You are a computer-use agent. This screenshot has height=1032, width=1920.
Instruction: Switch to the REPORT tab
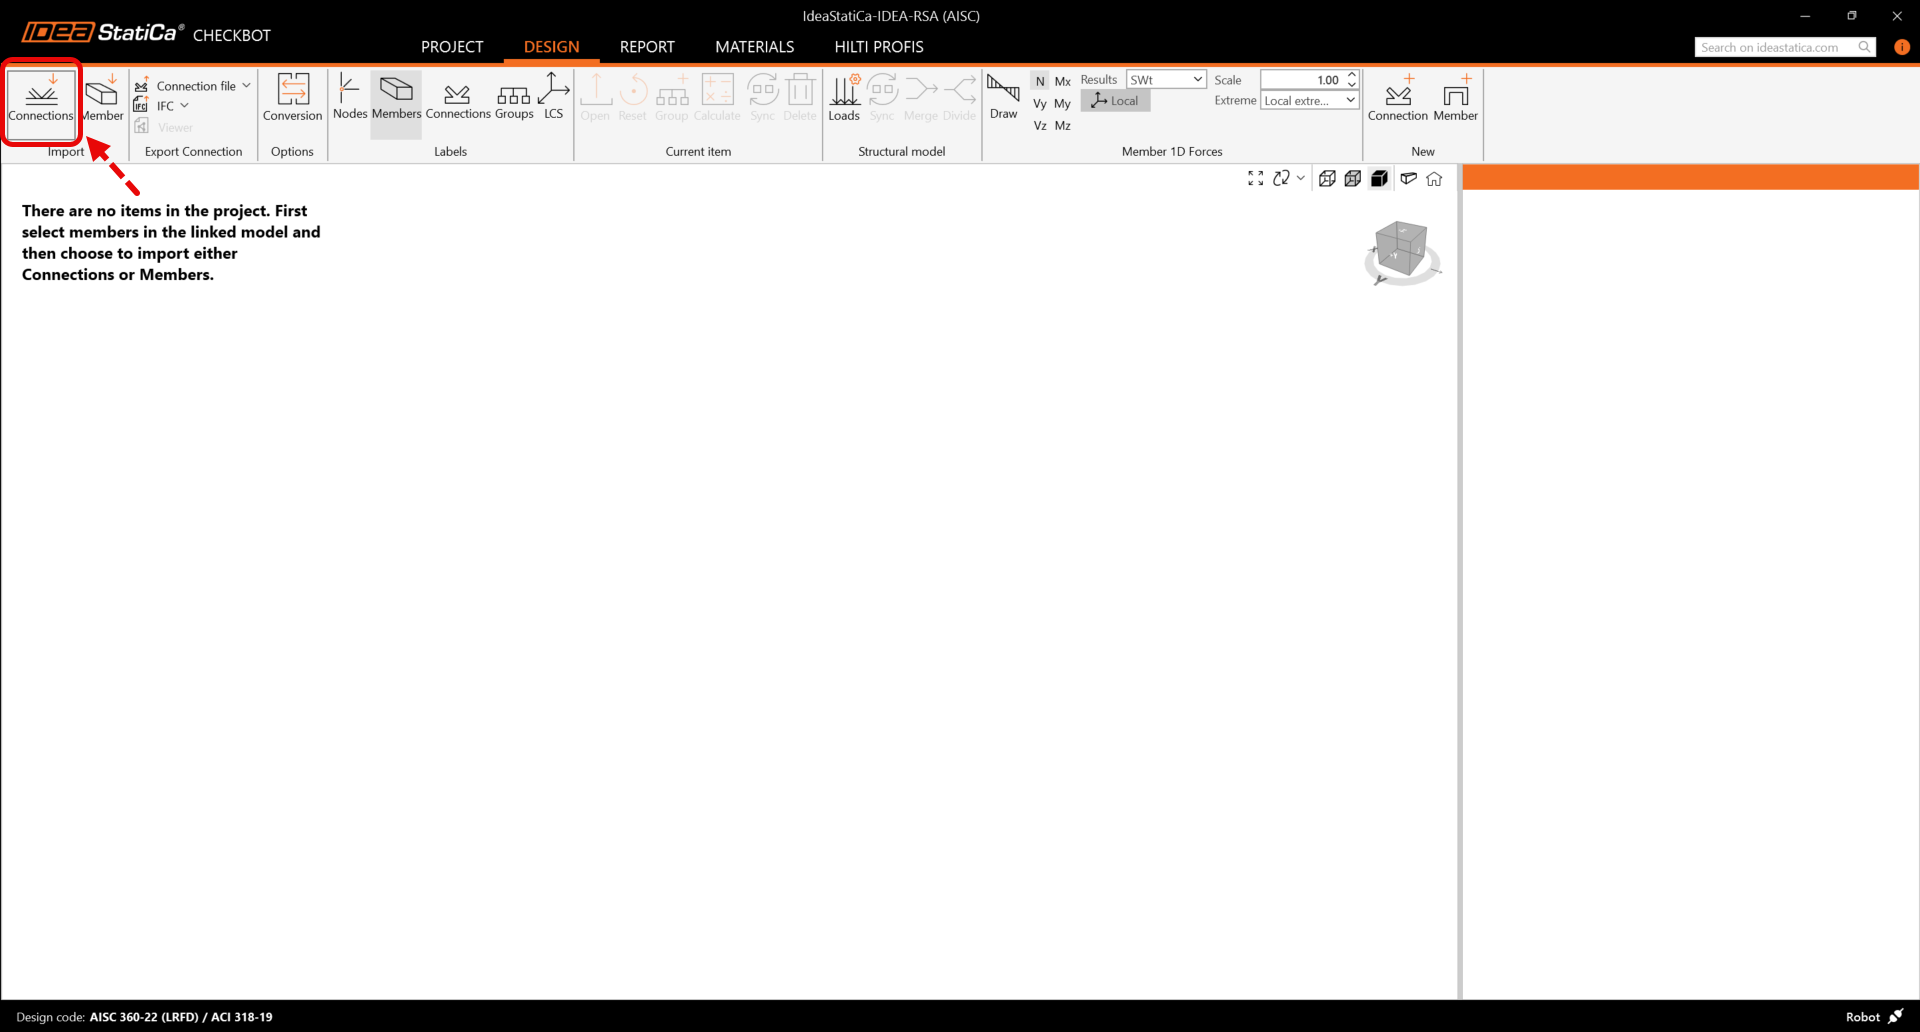point(647,47)
